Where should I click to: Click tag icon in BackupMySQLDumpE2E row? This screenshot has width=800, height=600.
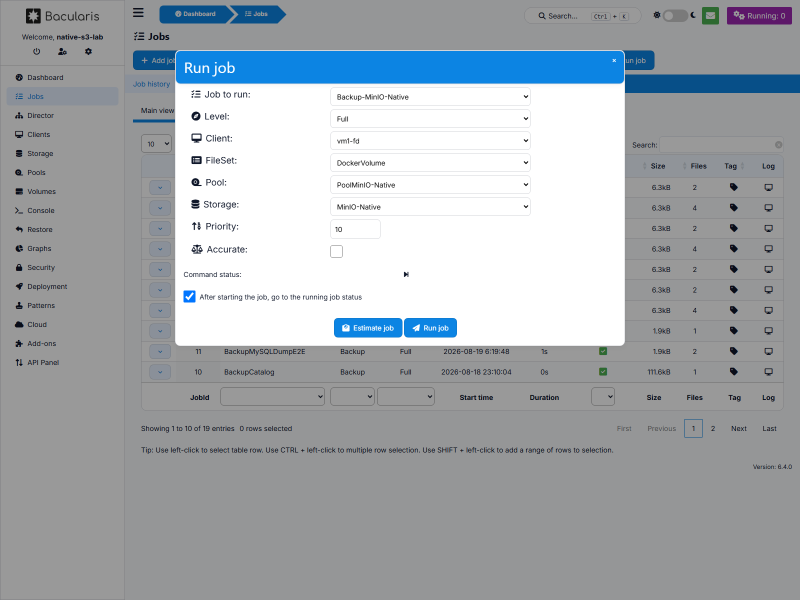pos(734,351)
